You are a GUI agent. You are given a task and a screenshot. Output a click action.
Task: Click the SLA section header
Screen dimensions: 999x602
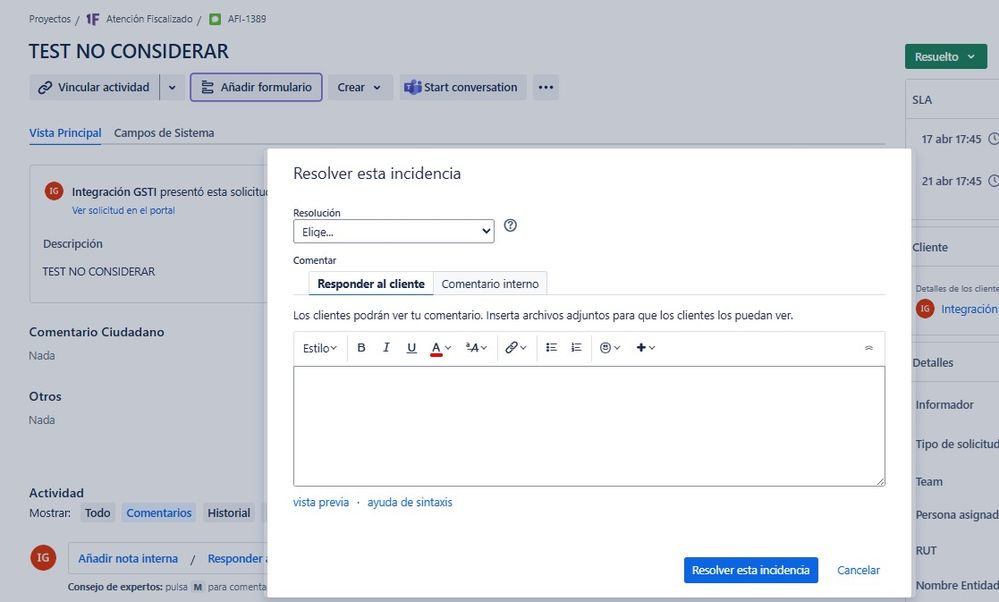(922, 100)
